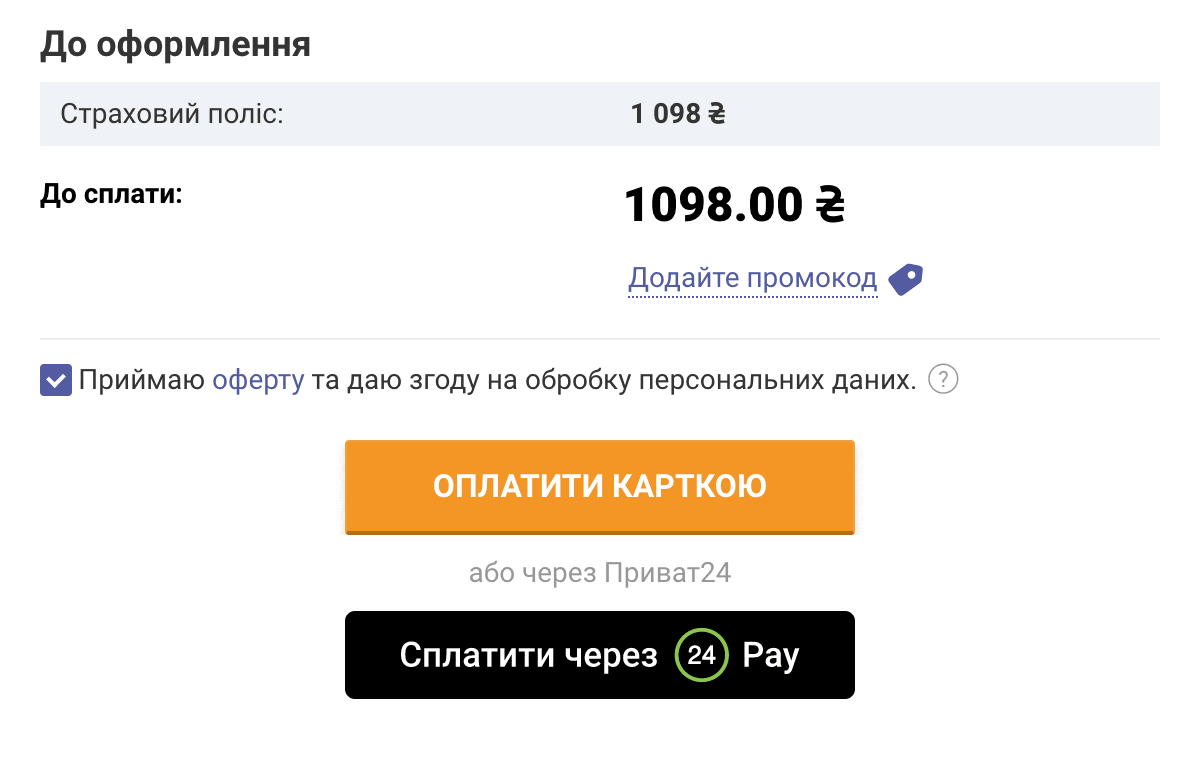This screenshot has width=1200, height=760.
Task: Click the hryvnia sign in policy row
Action: (x=717, y=114)
